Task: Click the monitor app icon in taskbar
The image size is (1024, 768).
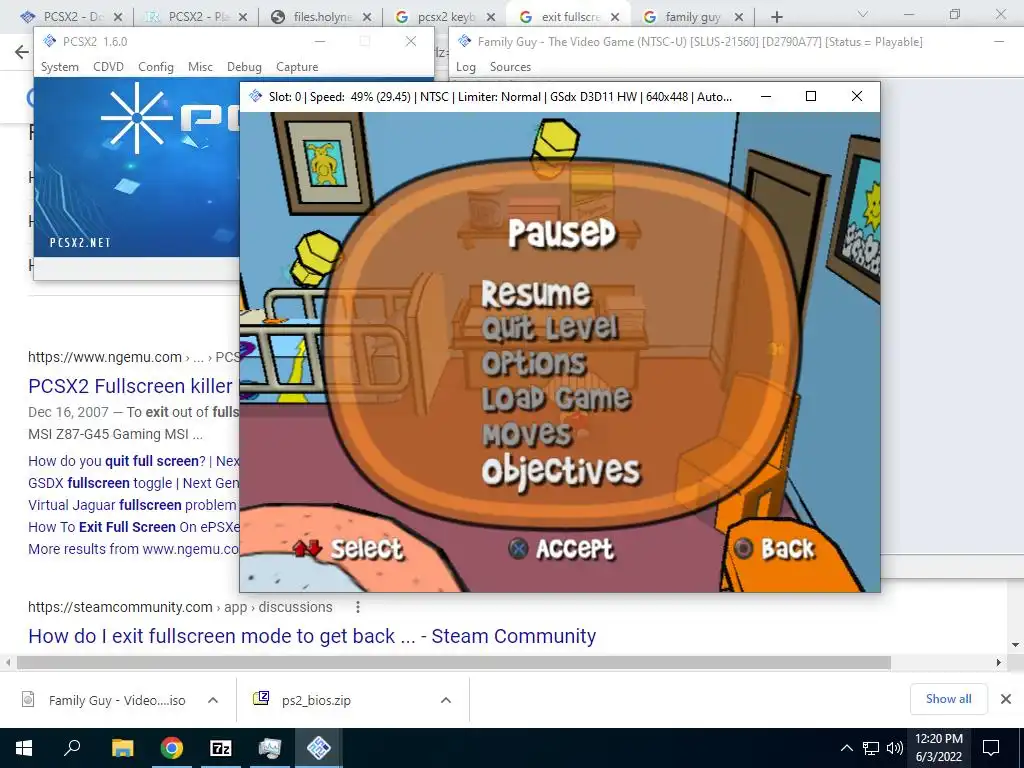Action: click(x=270, y=748)
